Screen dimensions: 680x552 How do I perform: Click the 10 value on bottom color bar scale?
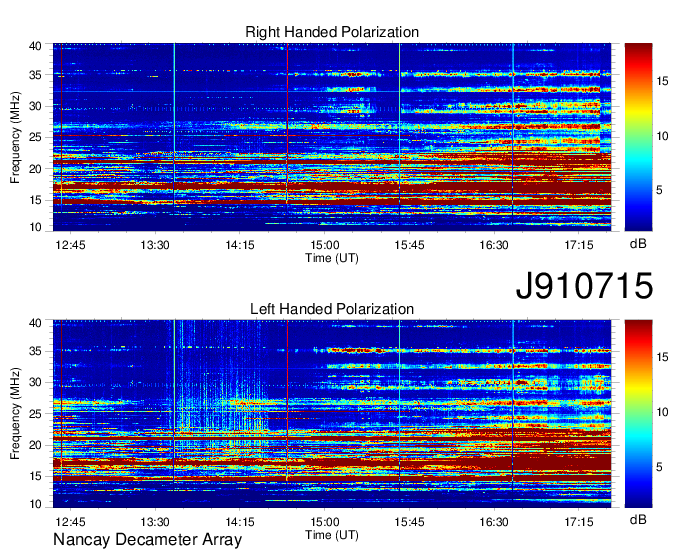coord(662,412)
